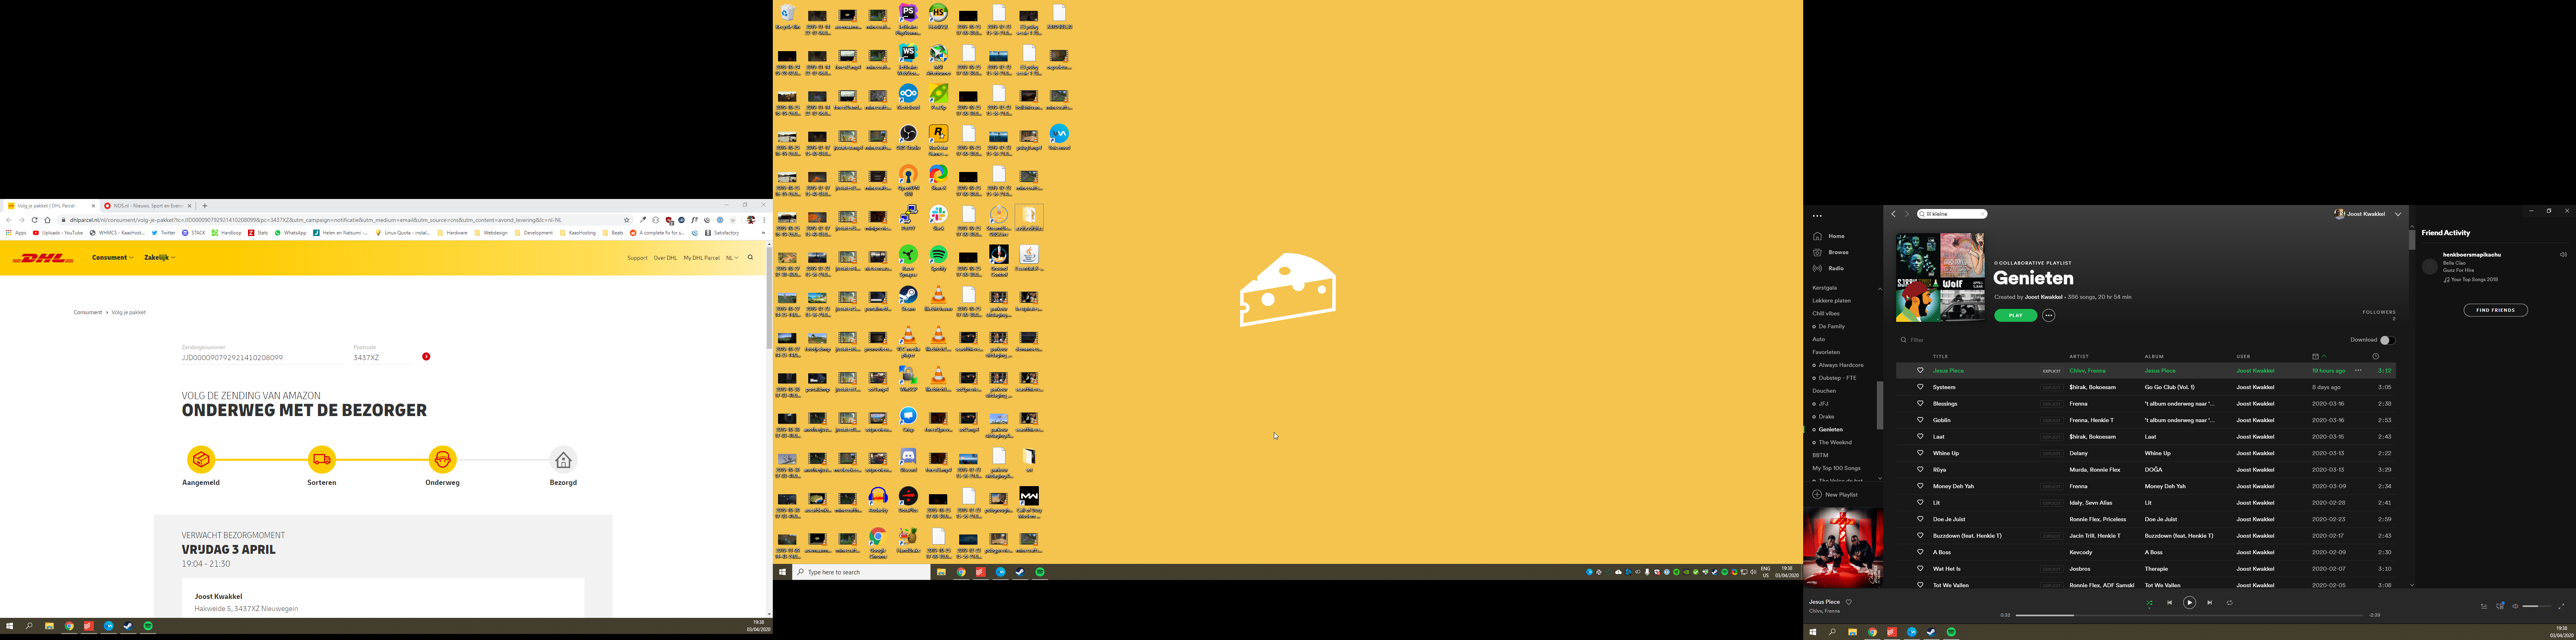Switch to the NOS.nl browser tab
This screenshot has width=2576, height=640.
point(145,206)
